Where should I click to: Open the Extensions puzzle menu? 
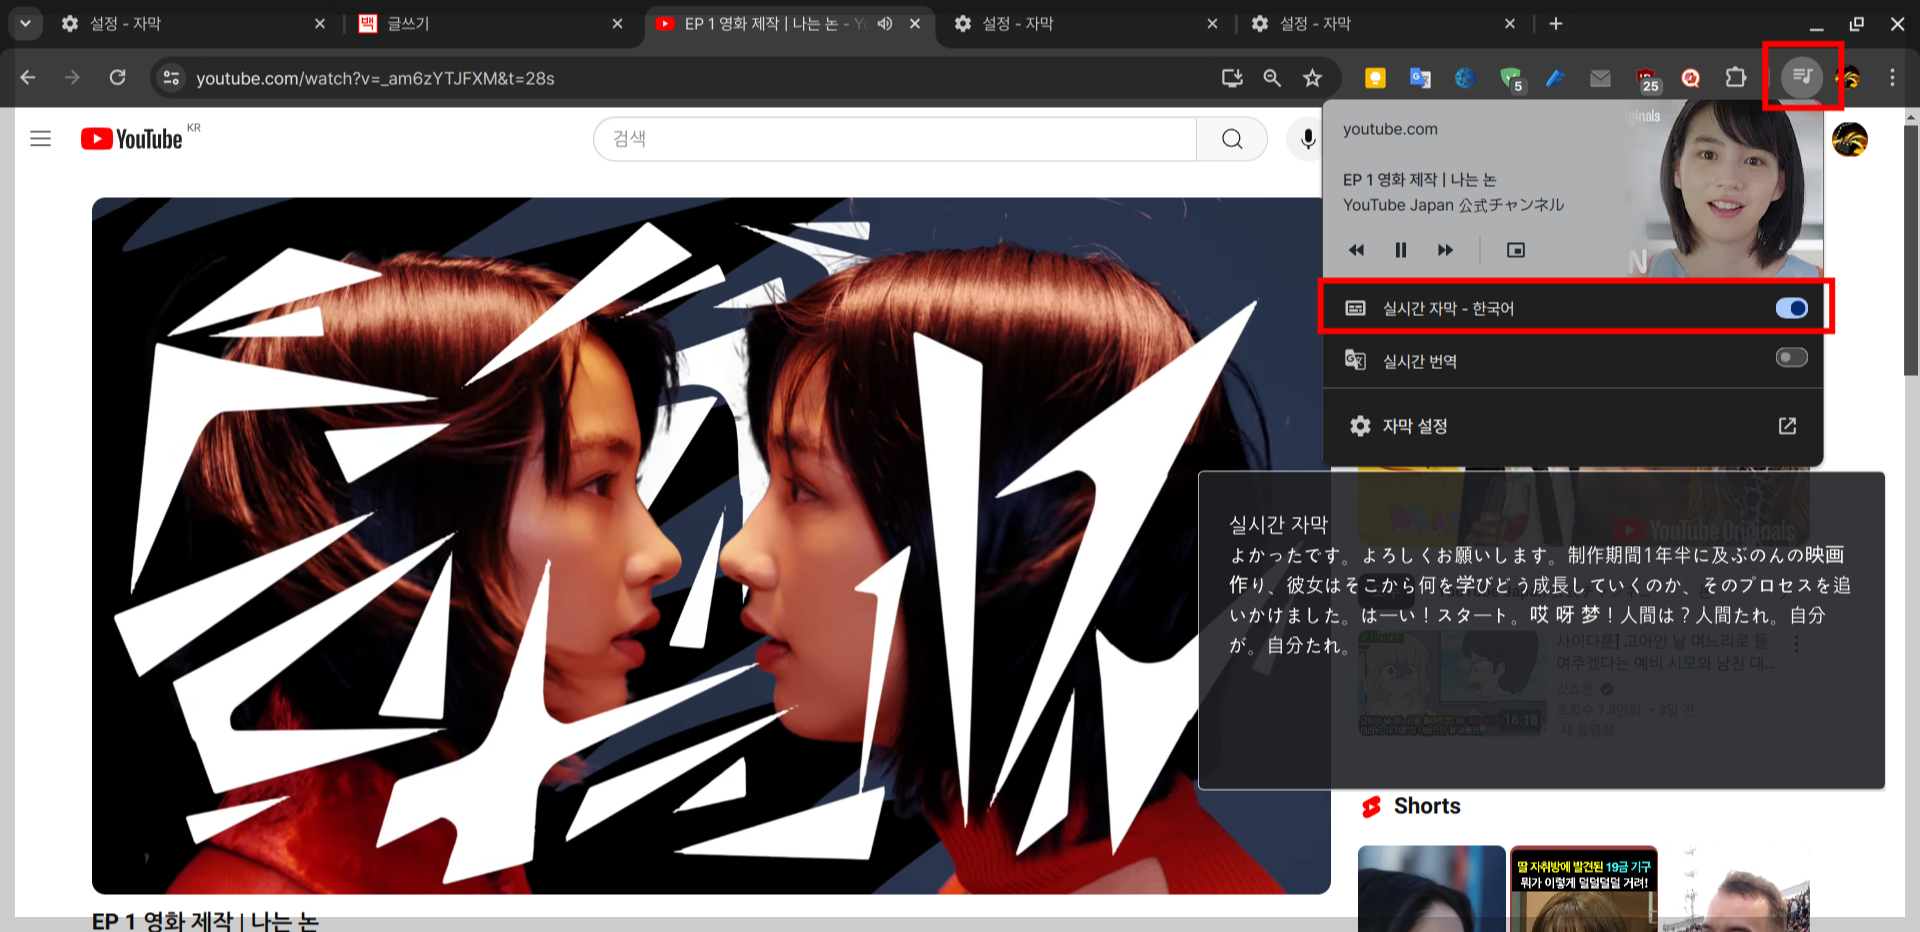tap(1736, 77)
